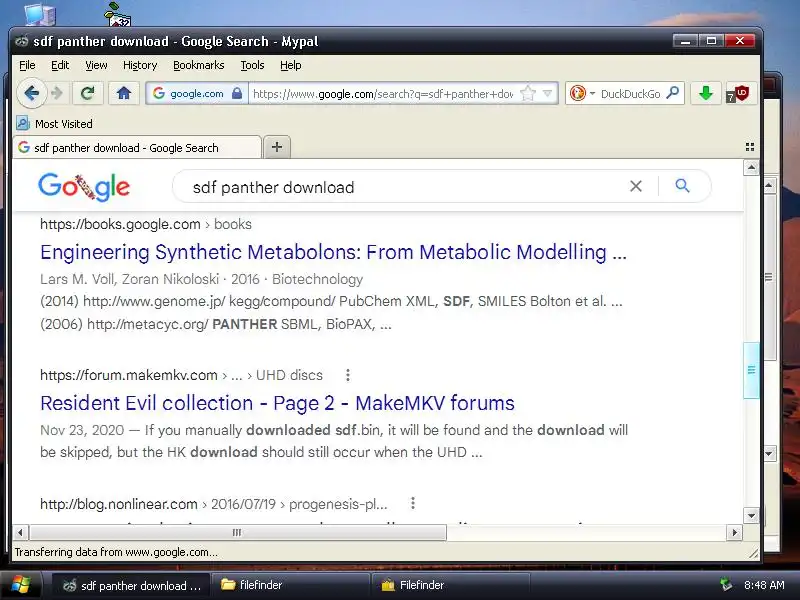Click the blue Google search magnifier
800x600 pixels.
pyautogui.click(x=682, y=186)
